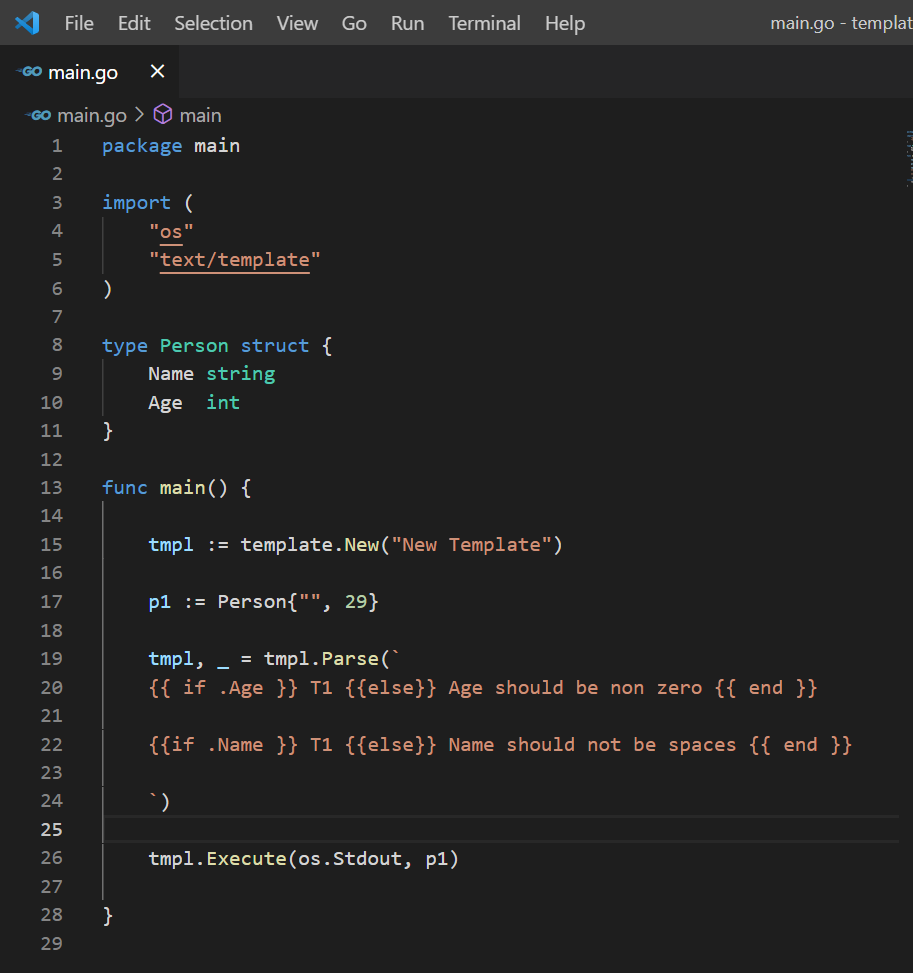The height and width of the screenshot is (973, 913).
Task: Open the View menu
Action: pyautogui.click(x=296, y=23)
